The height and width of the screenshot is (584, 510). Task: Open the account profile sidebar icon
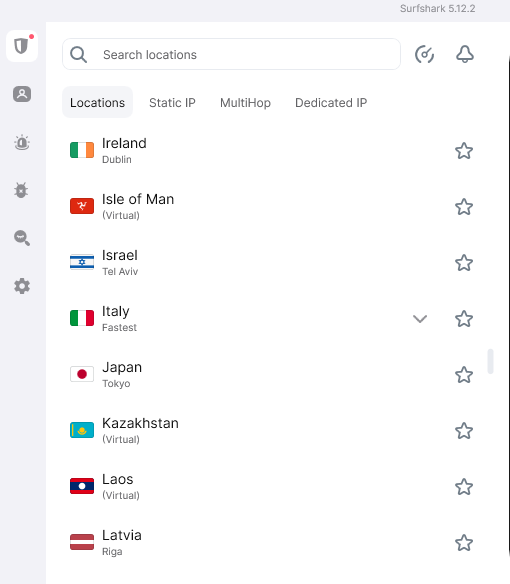(x=22, y=94)
